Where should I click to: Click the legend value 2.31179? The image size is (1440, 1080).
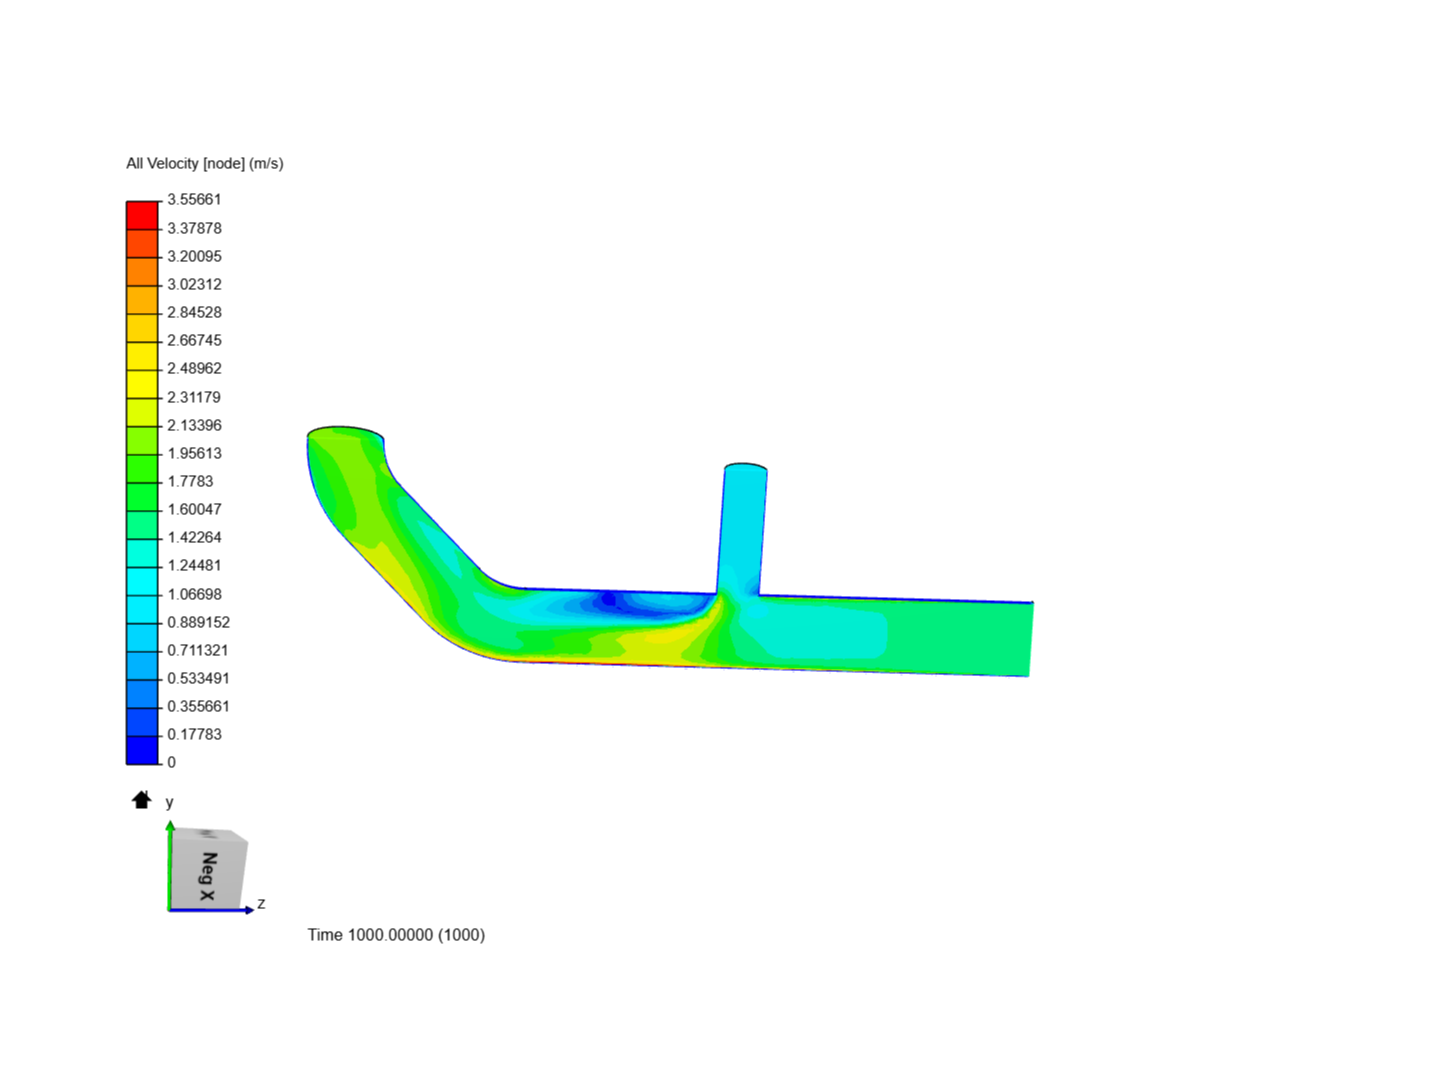point(194,397)
